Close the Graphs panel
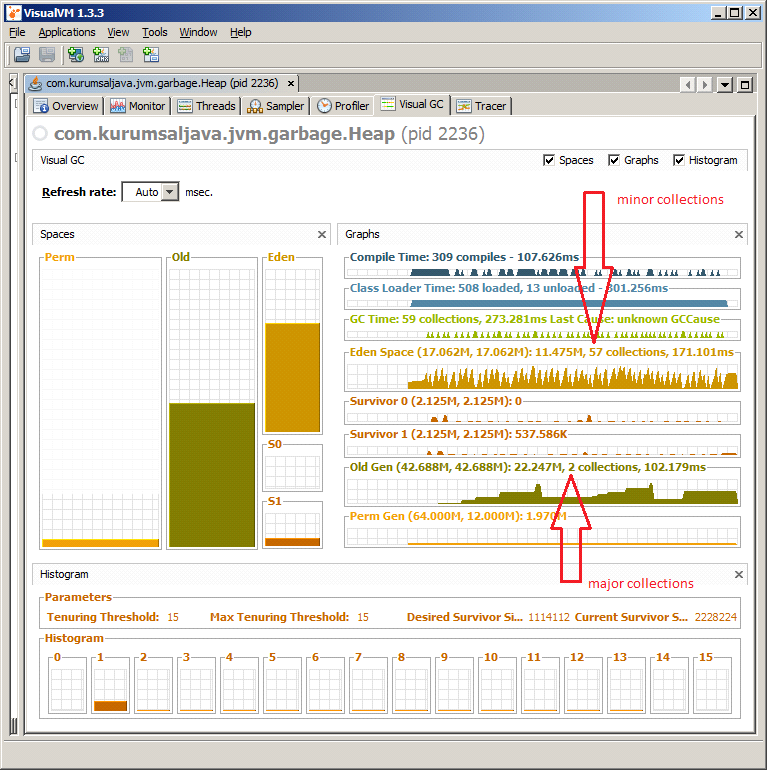Screen dimensions: 767x770 click(x=739, y=234)
